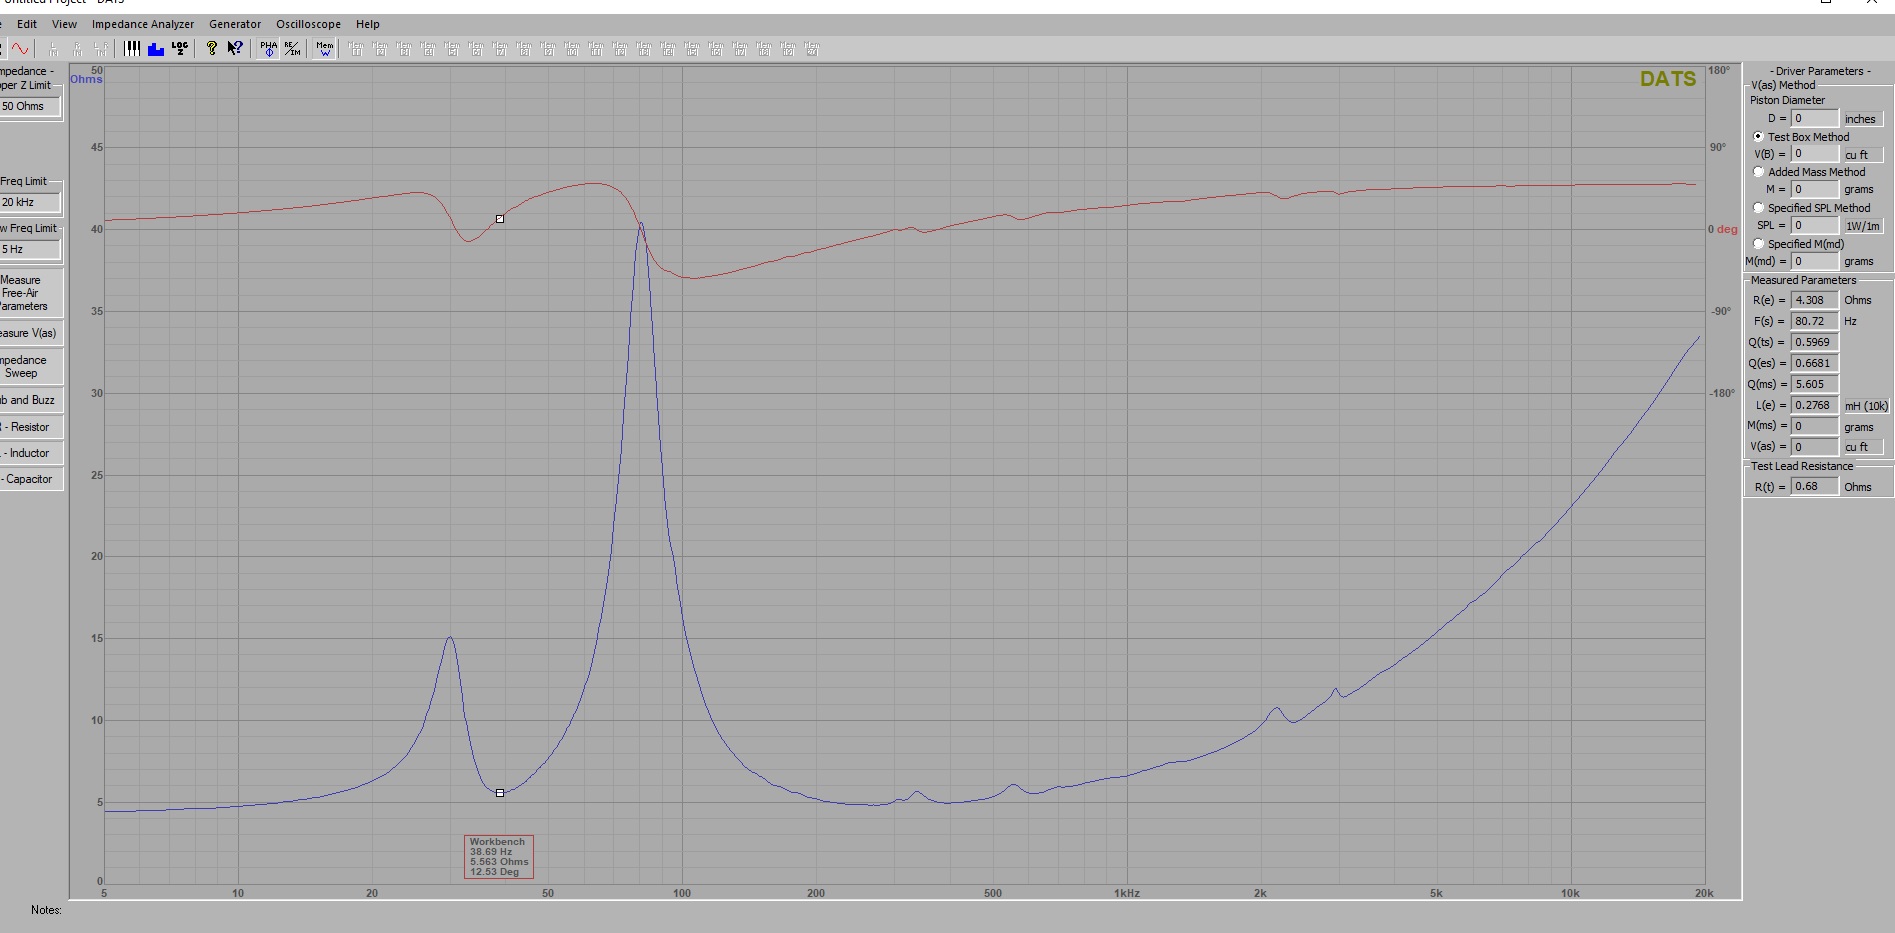Open the piston diameter inches unit dropdown

(1863, 119)
